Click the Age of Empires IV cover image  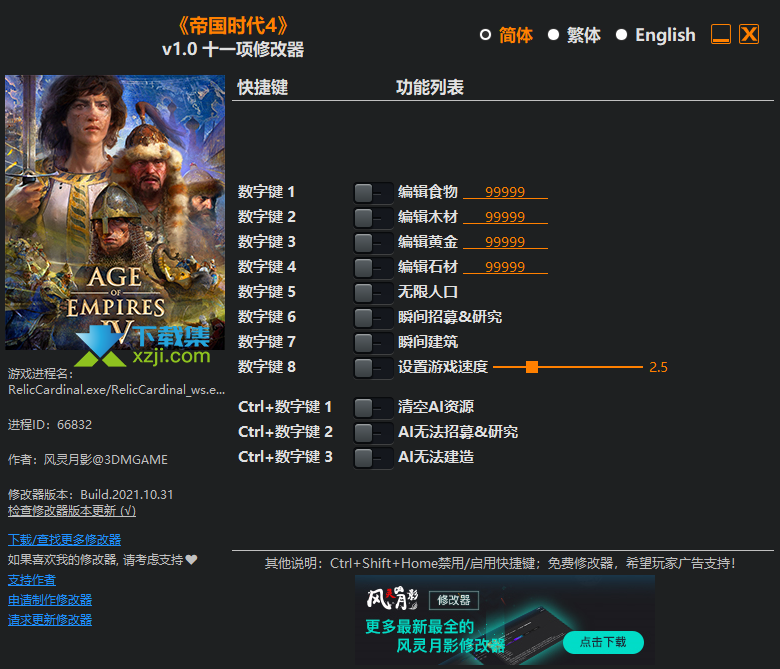(115, 212)
